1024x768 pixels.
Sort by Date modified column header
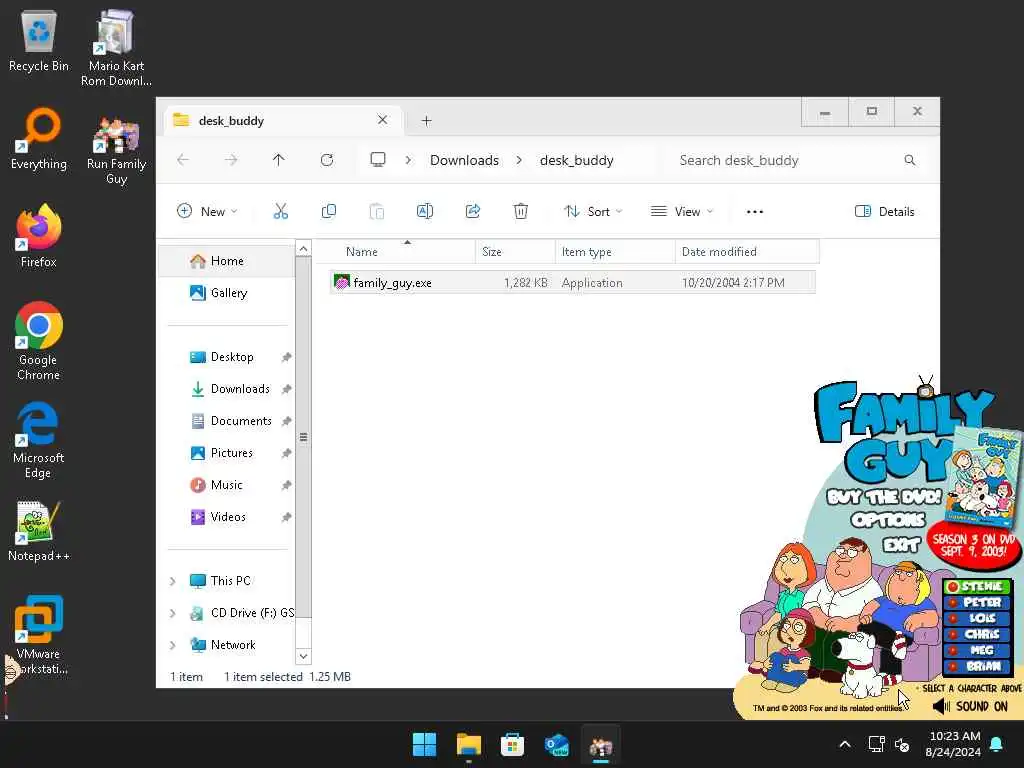coord(746,251)
